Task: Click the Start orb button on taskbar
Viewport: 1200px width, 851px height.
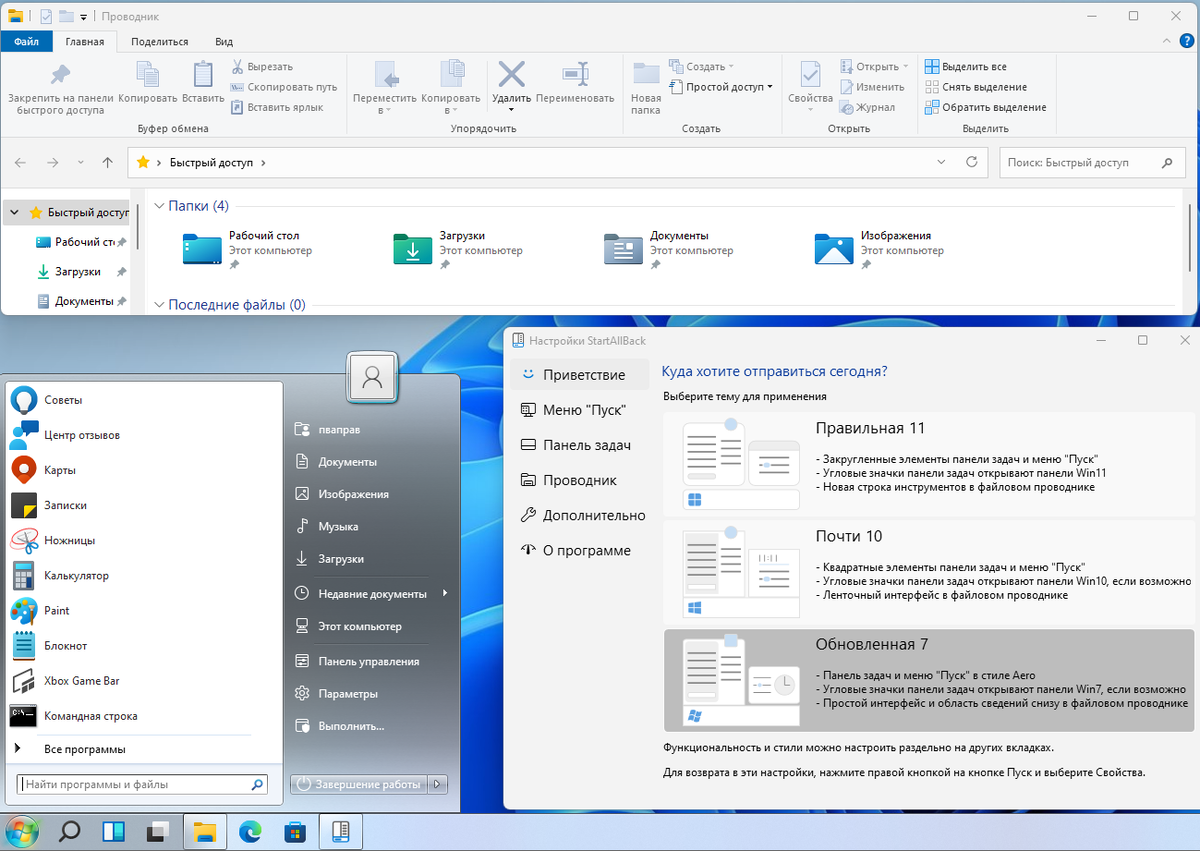Action: pyautogui.click(x=22, y=830)
